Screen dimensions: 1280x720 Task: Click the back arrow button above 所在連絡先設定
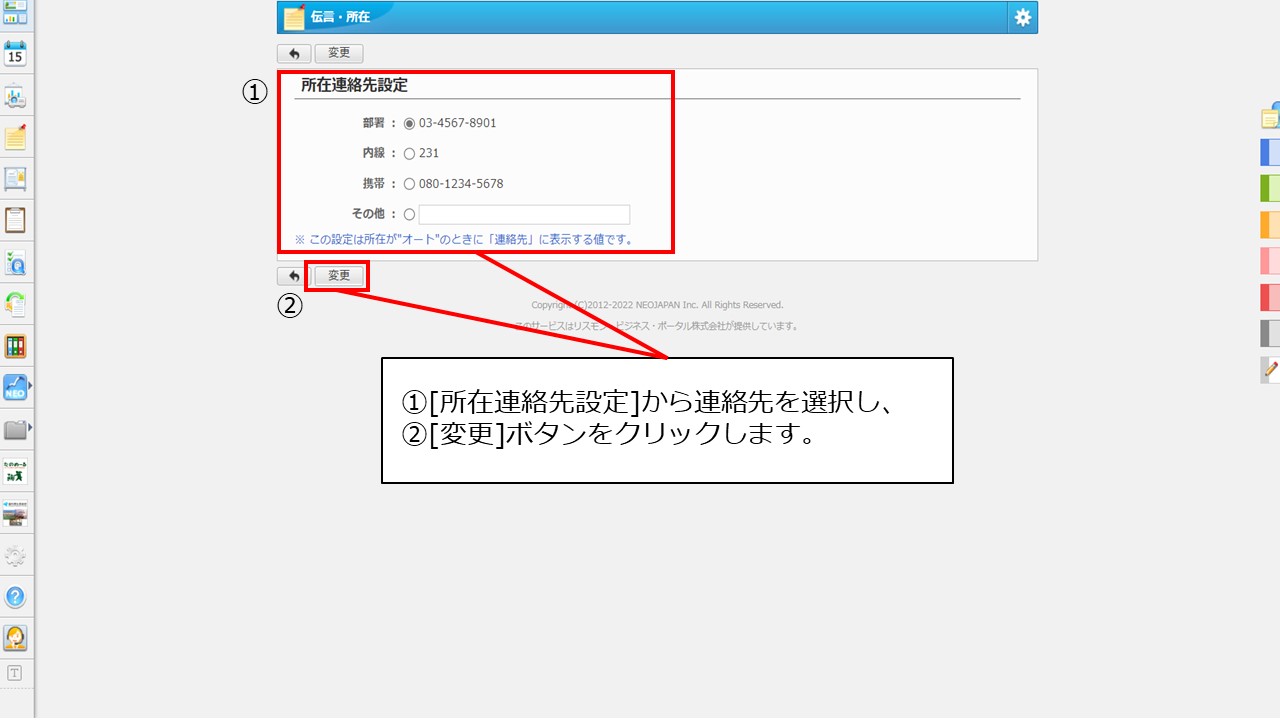[x=293, y=53]
